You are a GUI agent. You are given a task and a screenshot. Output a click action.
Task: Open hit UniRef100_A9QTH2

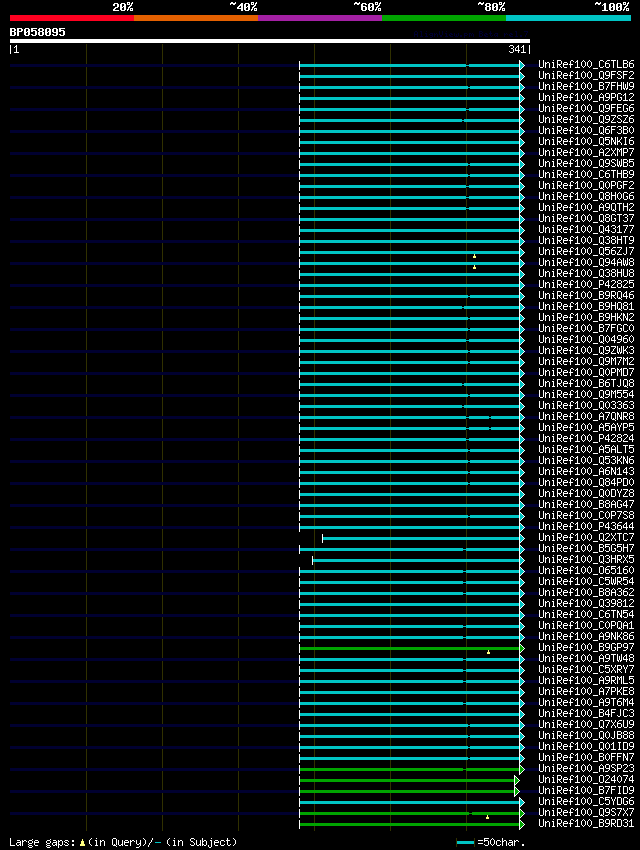[x=586, y=208]
